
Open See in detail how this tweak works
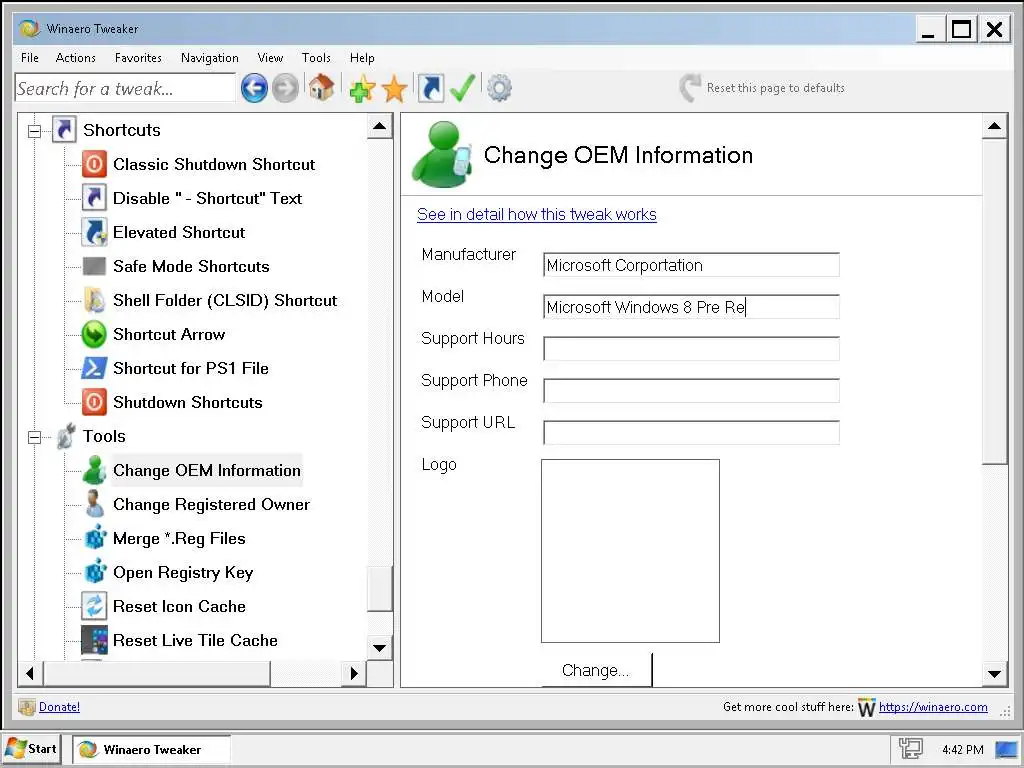(537, 214)
